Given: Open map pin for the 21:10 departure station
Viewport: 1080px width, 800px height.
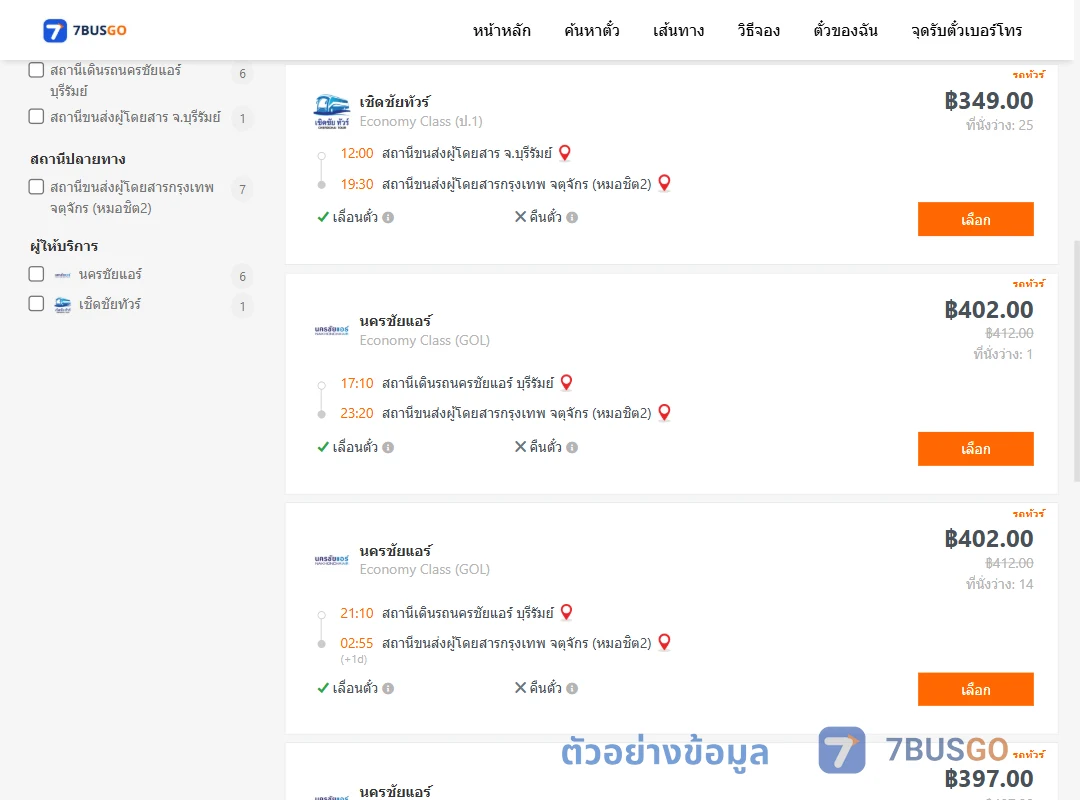Looking at the screenshot, I should [566, 612].
